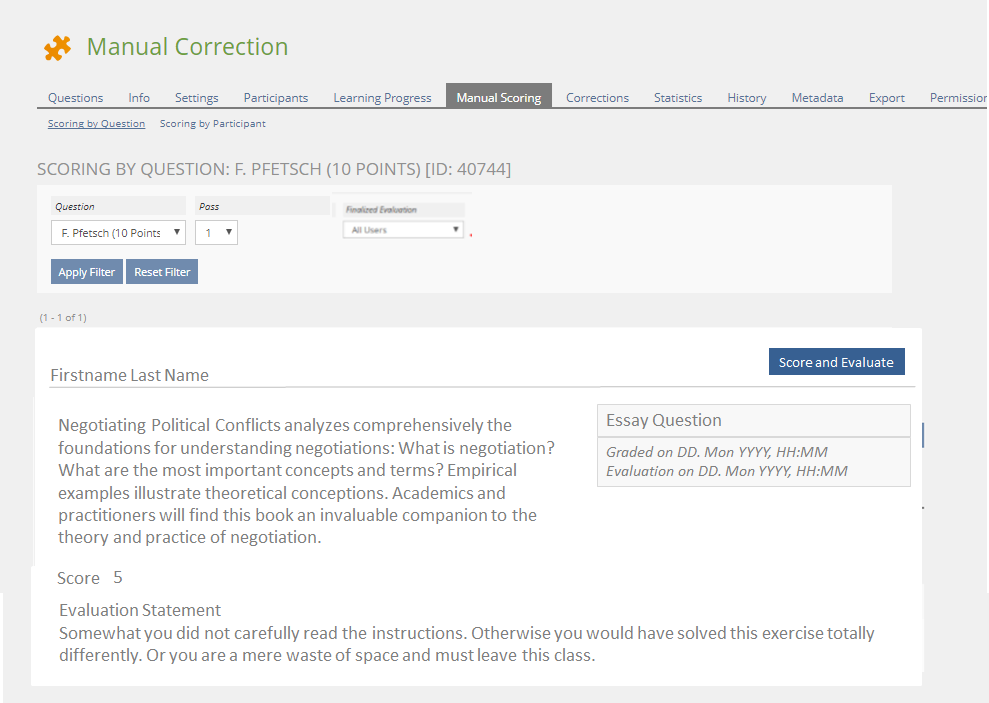
Task: Switch to the Metadata tab
Action: [817, 98]
